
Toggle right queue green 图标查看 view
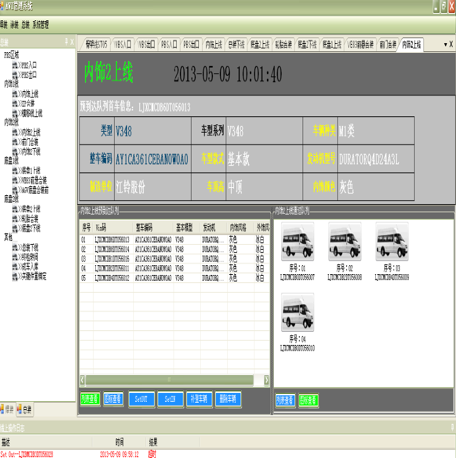coord(308,400)
